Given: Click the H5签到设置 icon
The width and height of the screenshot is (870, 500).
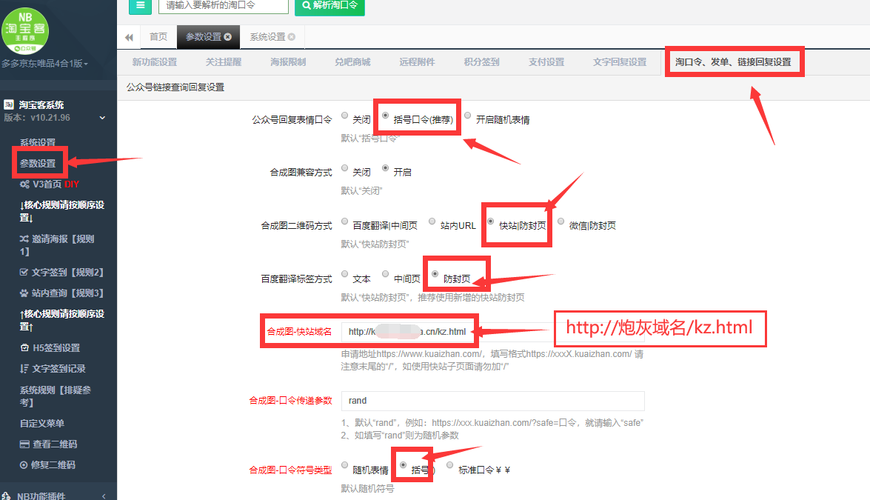Looking at the screenshot, I should click(x=24, y=348).
